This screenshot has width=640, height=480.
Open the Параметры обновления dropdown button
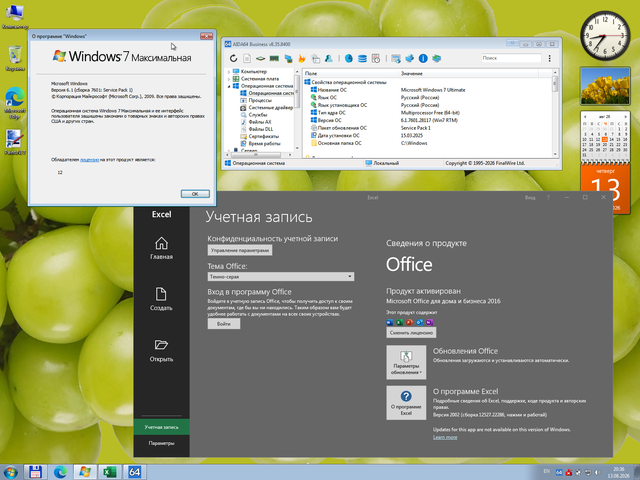coord(406,362)
